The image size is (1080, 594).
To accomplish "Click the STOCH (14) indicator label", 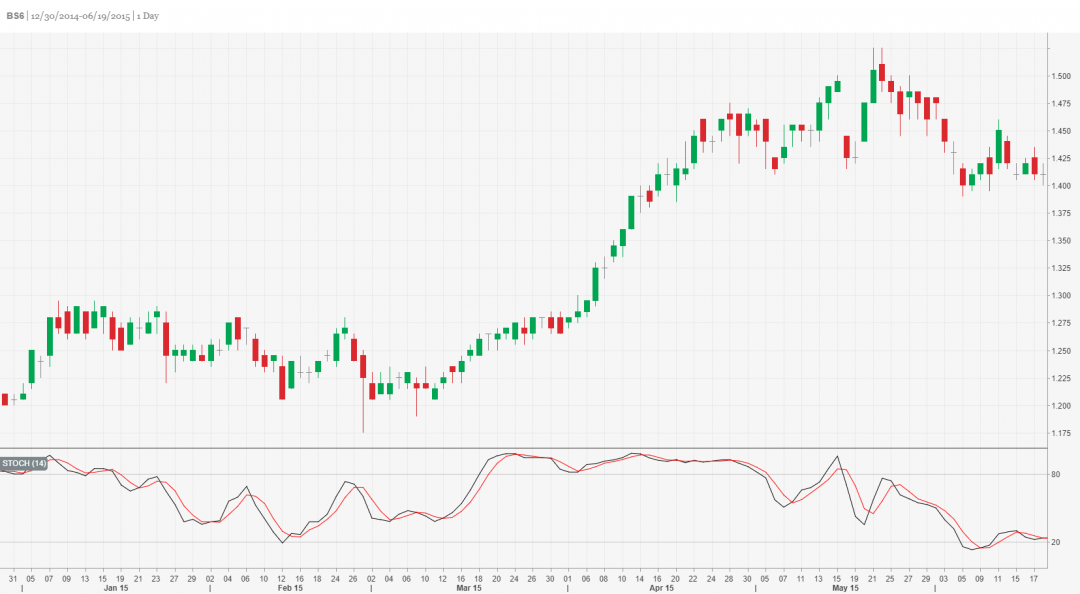I will [23, 462].
